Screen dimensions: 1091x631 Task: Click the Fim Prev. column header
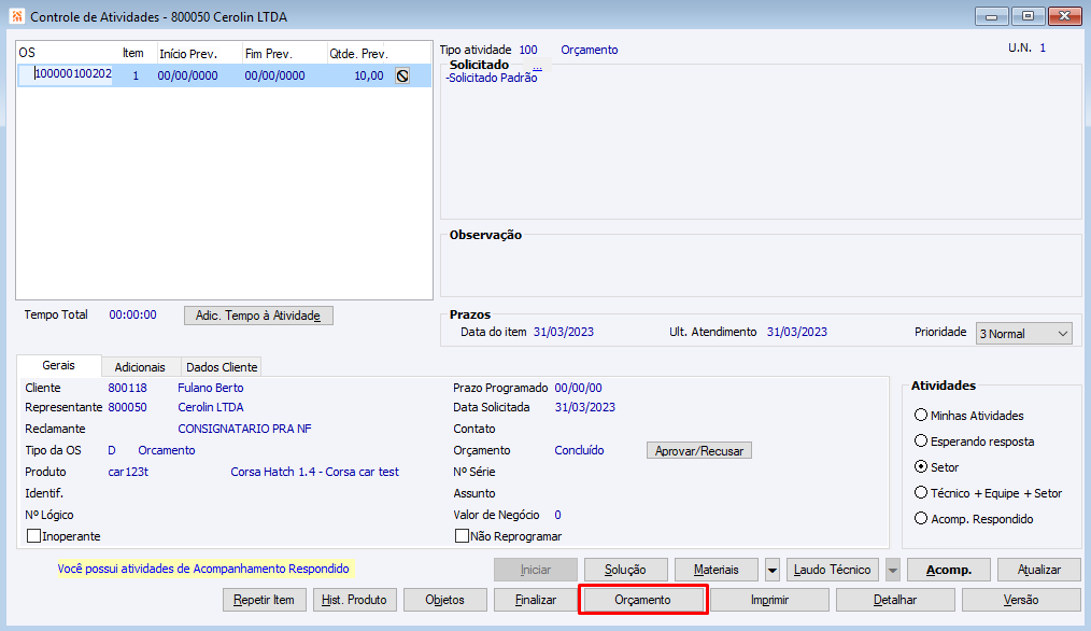pos(269,54)
